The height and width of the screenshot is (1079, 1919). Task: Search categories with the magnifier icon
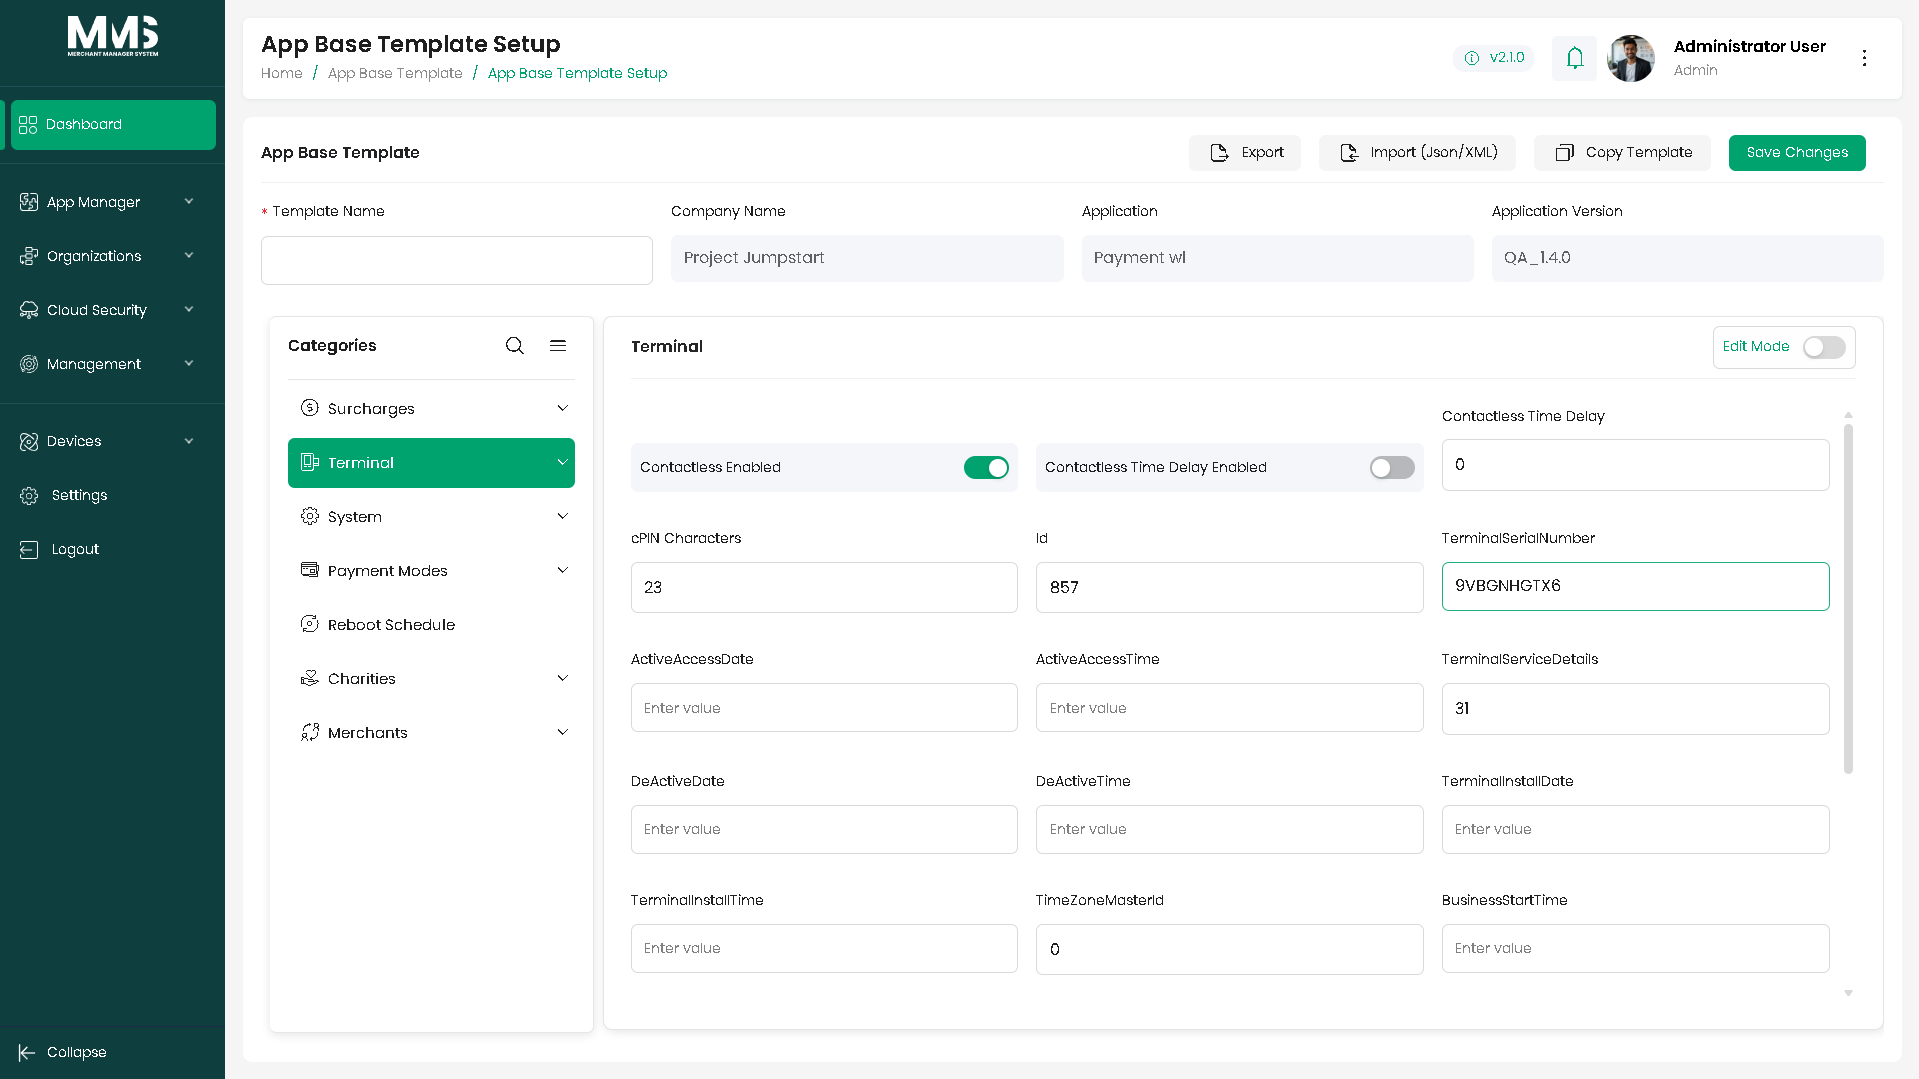(515, 345)
